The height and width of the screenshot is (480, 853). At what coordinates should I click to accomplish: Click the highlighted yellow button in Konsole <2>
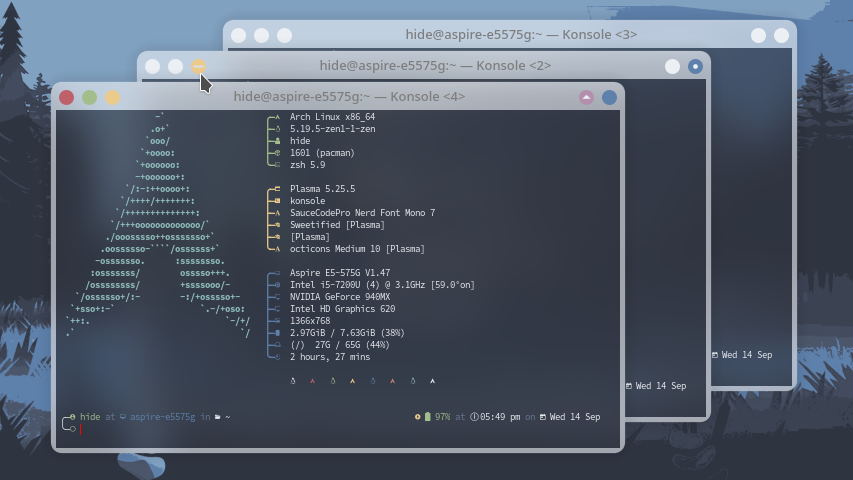[x=199, y=66]
